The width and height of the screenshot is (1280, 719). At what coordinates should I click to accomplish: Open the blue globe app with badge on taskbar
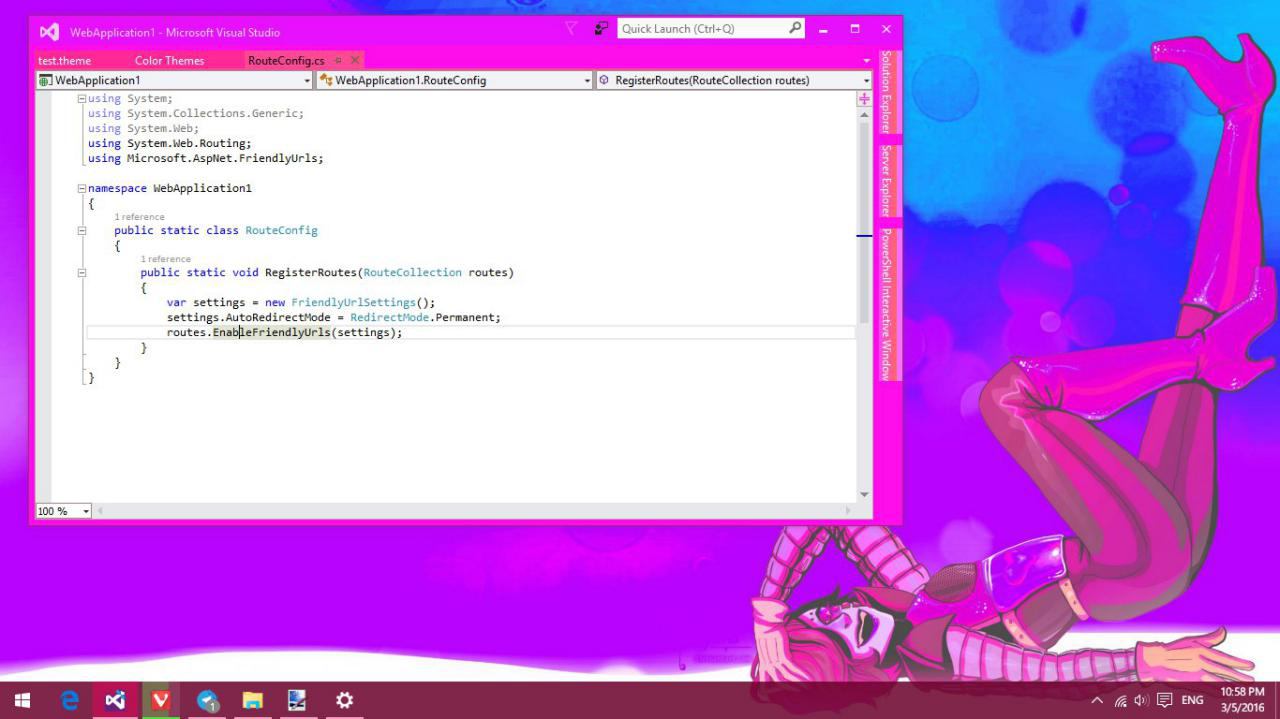207,700
